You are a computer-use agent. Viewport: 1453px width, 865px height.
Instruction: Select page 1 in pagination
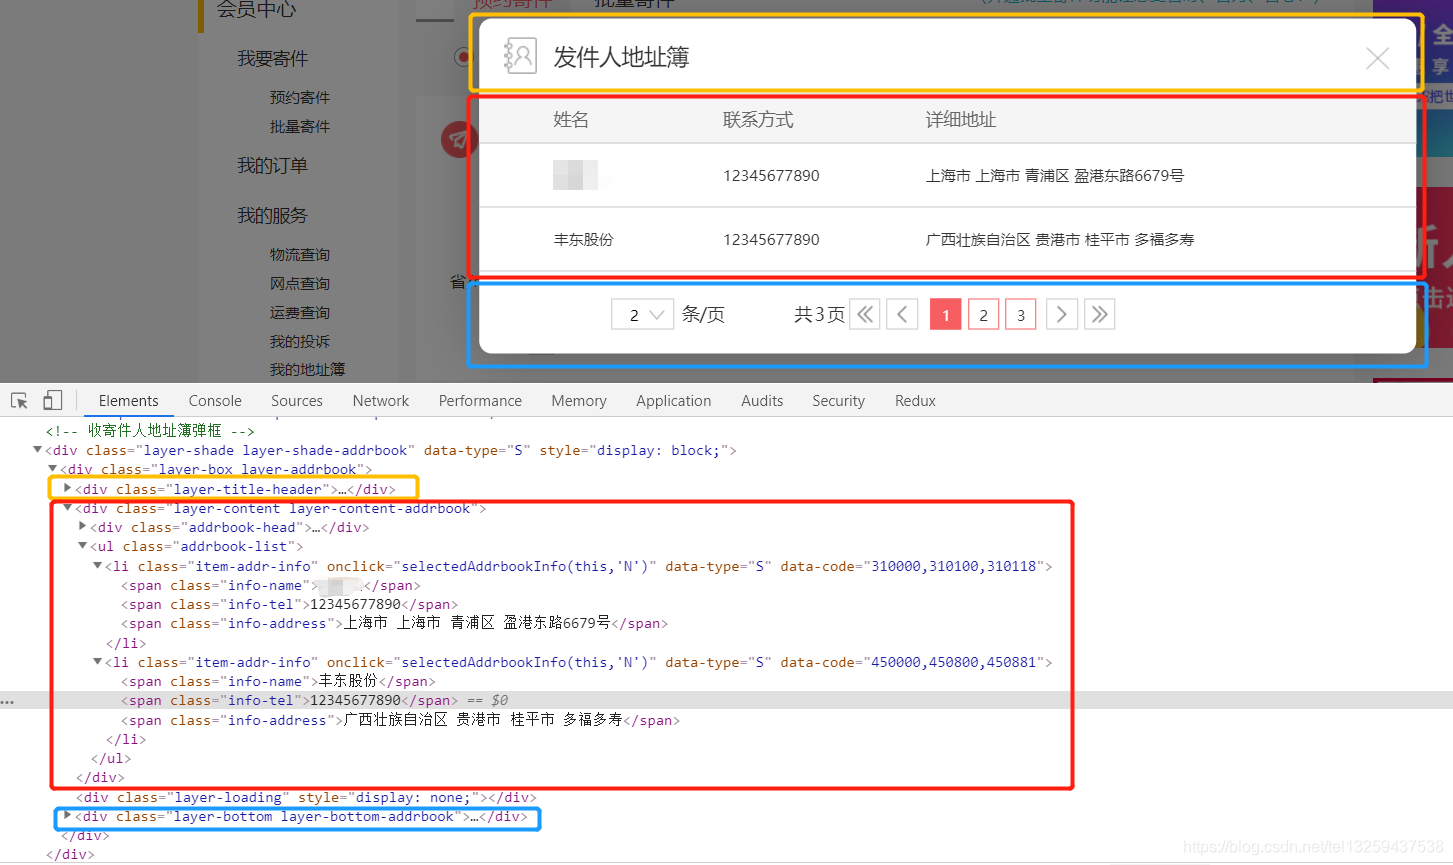click(946, 315)
